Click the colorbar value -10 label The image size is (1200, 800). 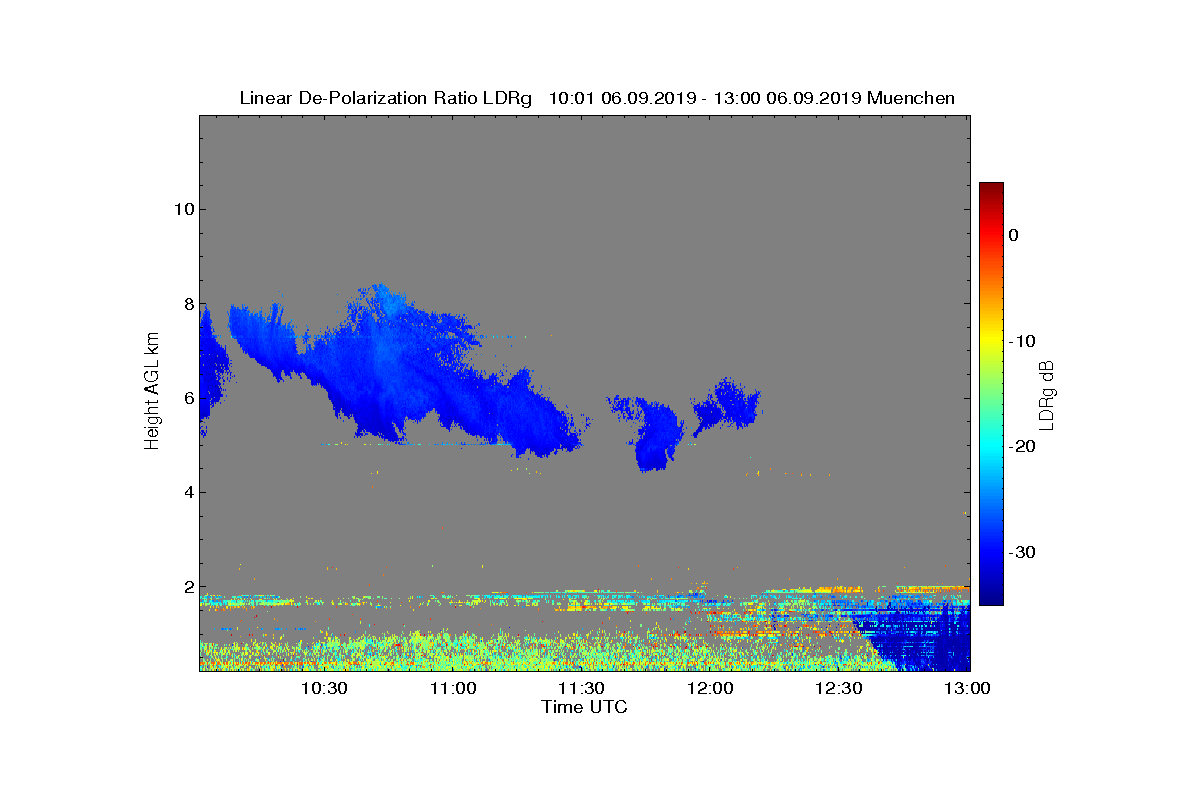click(x=1021, y=341)
